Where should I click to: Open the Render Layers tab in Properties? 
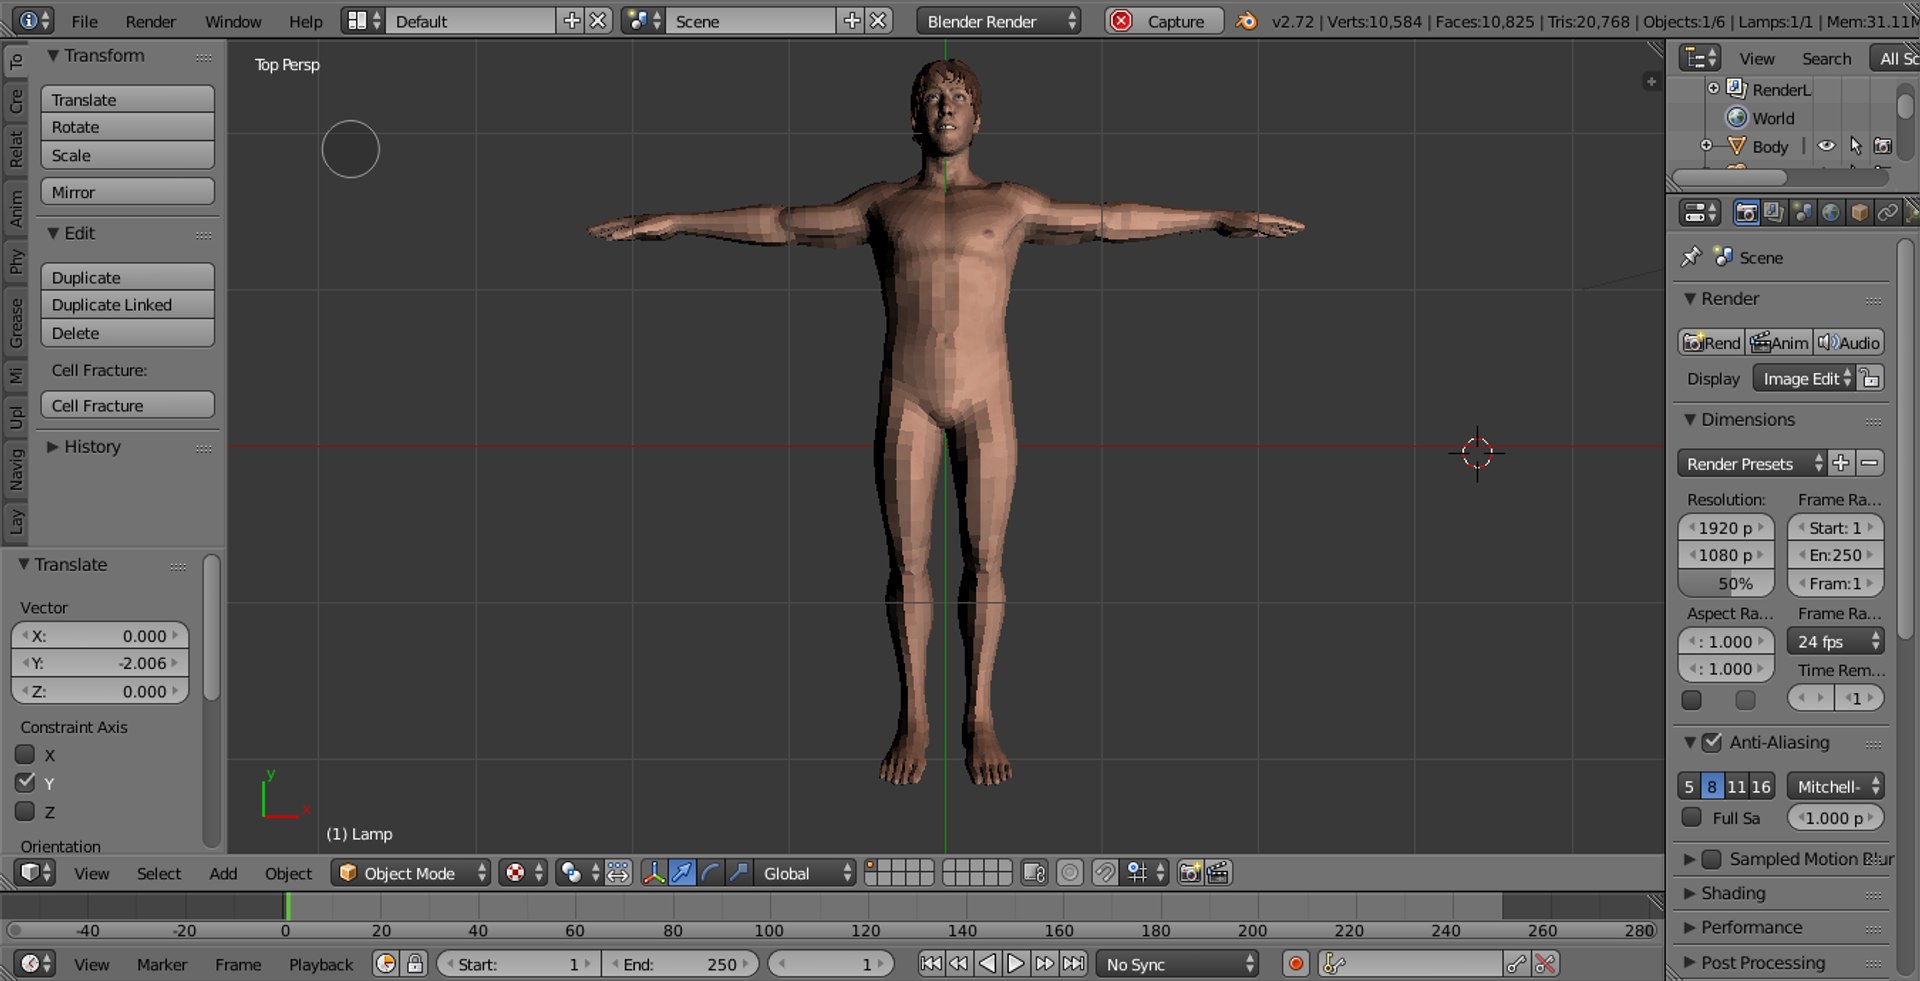[x=1774, y=213]
